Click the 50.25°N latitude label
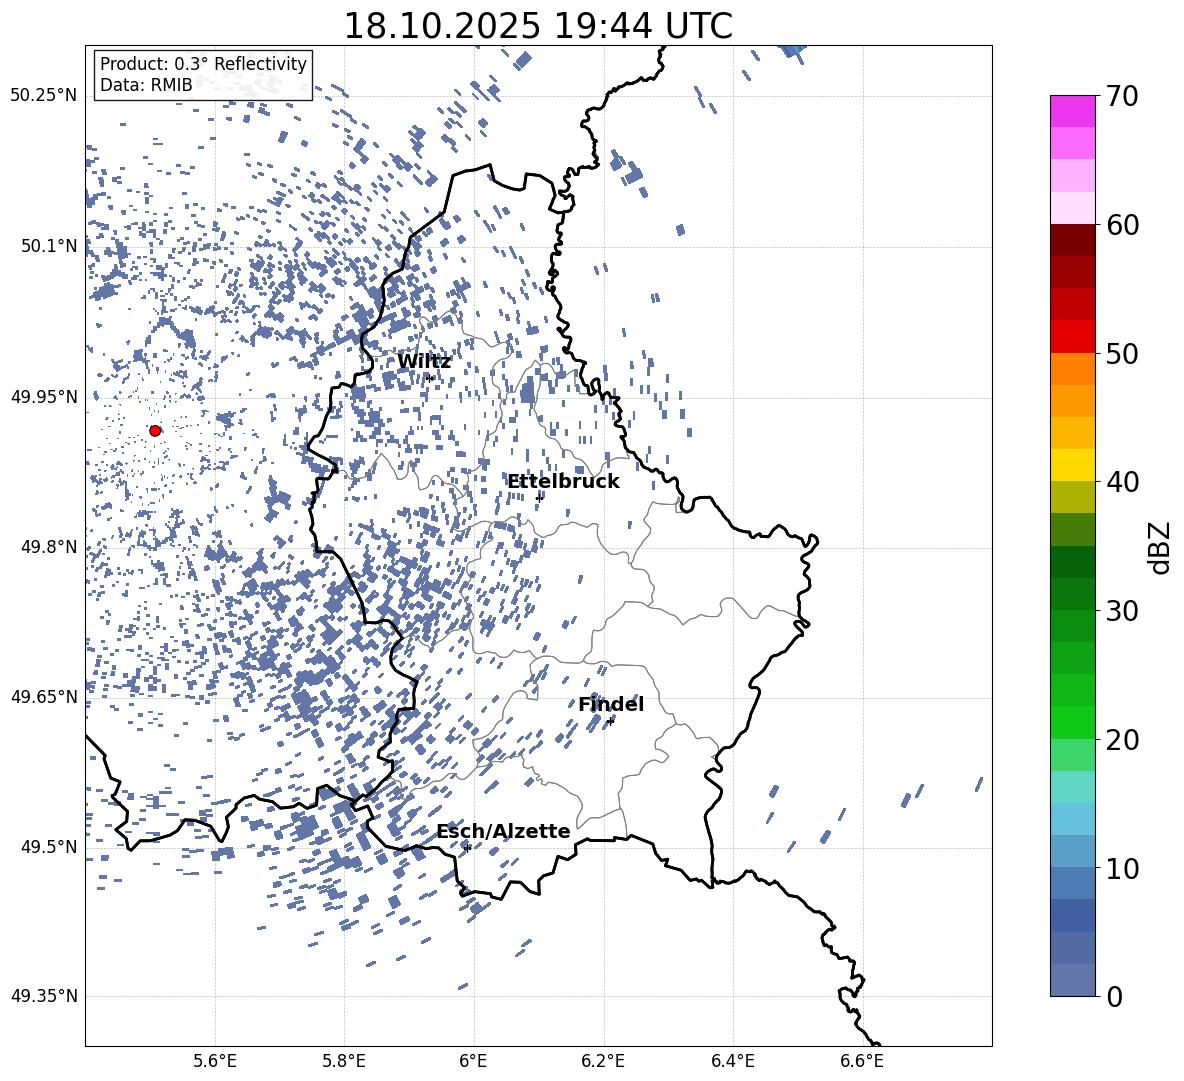Image resolution: width=1184 pixels, height=1081 pixels. (44, 95)
